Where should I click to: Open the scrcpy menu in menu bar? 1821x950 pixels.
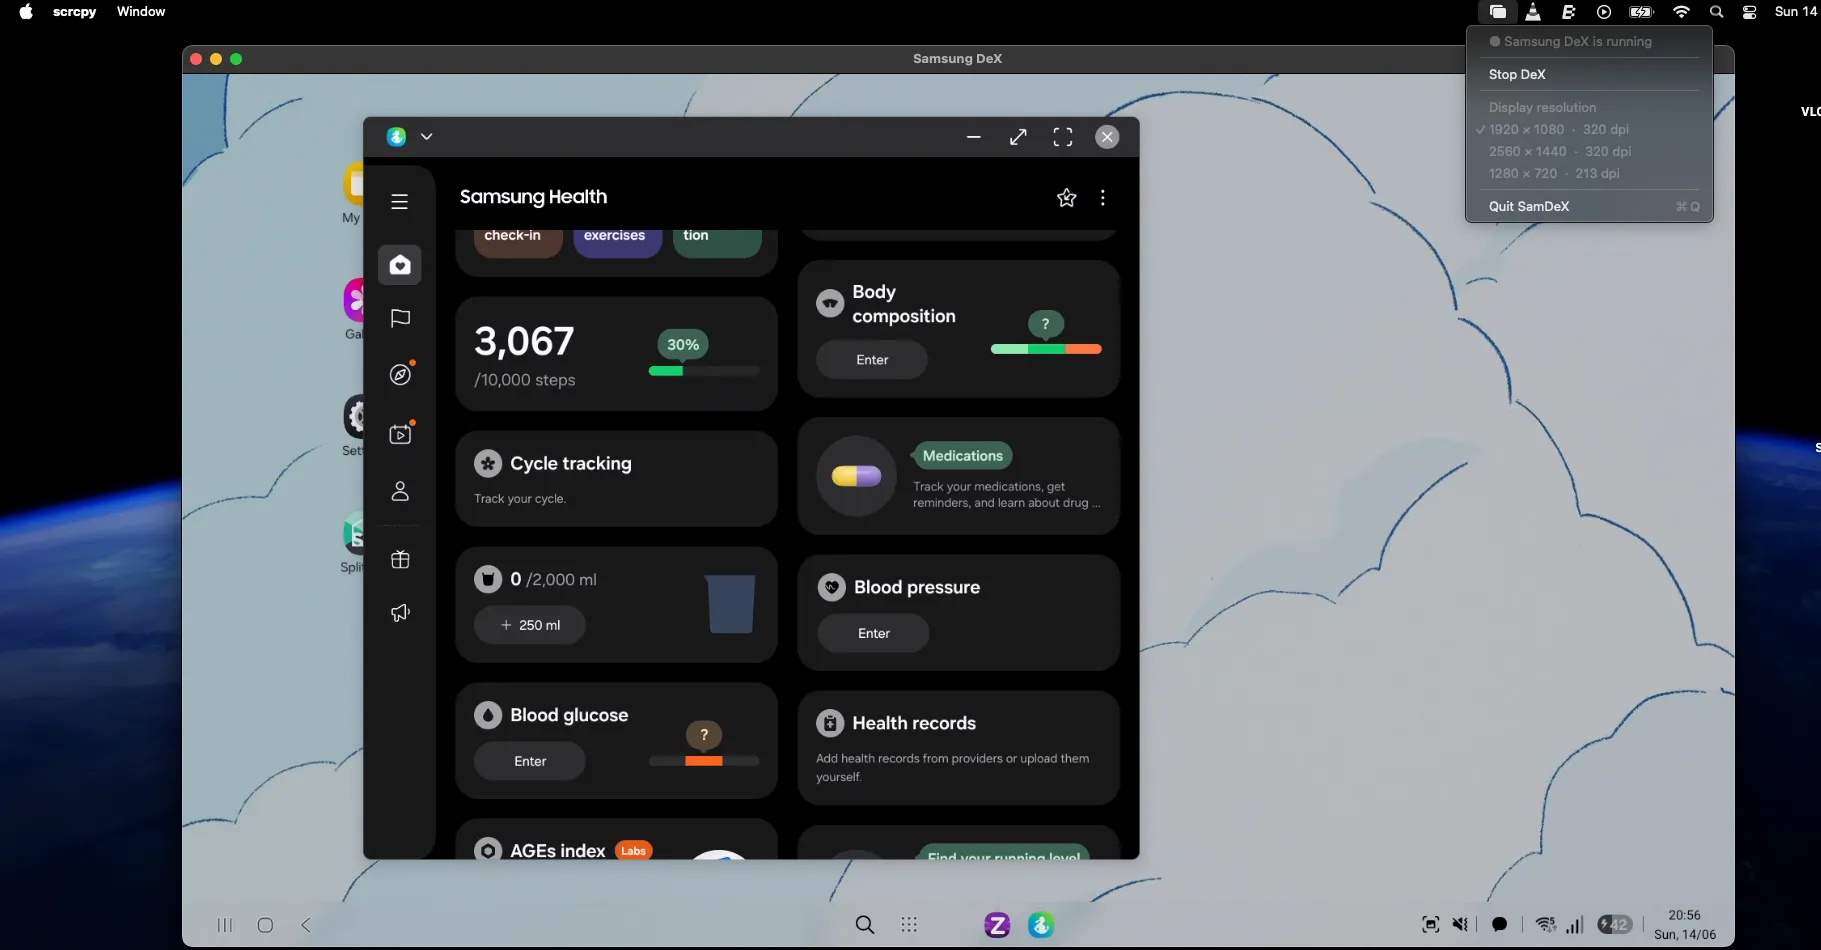74,12
